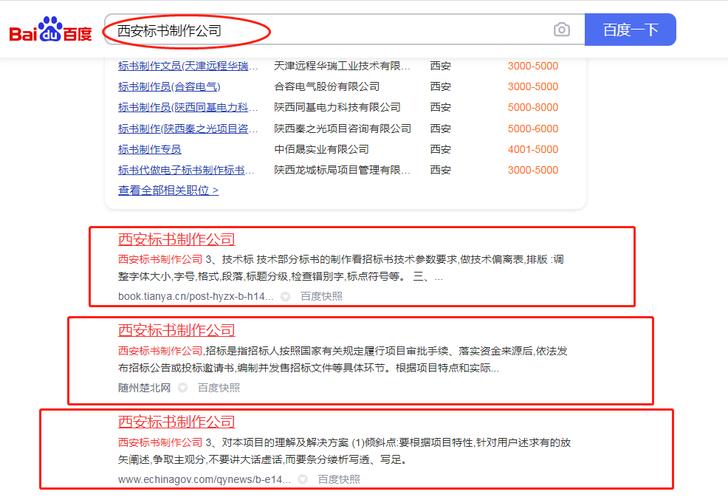Open camera image search icon

562,30
